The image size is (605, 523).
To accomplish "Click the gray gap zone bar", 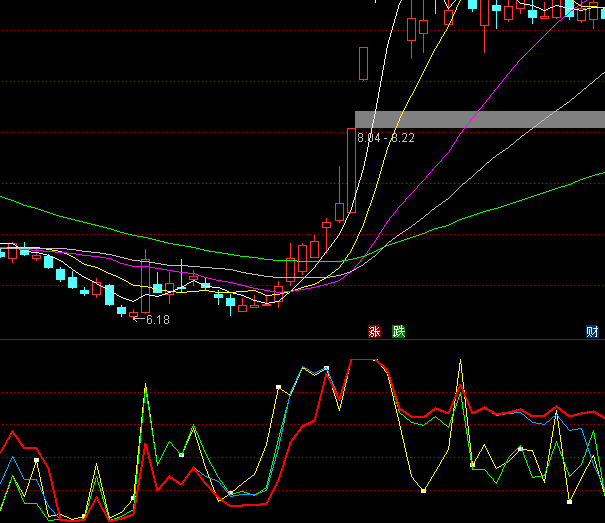I will pos(480,119).
